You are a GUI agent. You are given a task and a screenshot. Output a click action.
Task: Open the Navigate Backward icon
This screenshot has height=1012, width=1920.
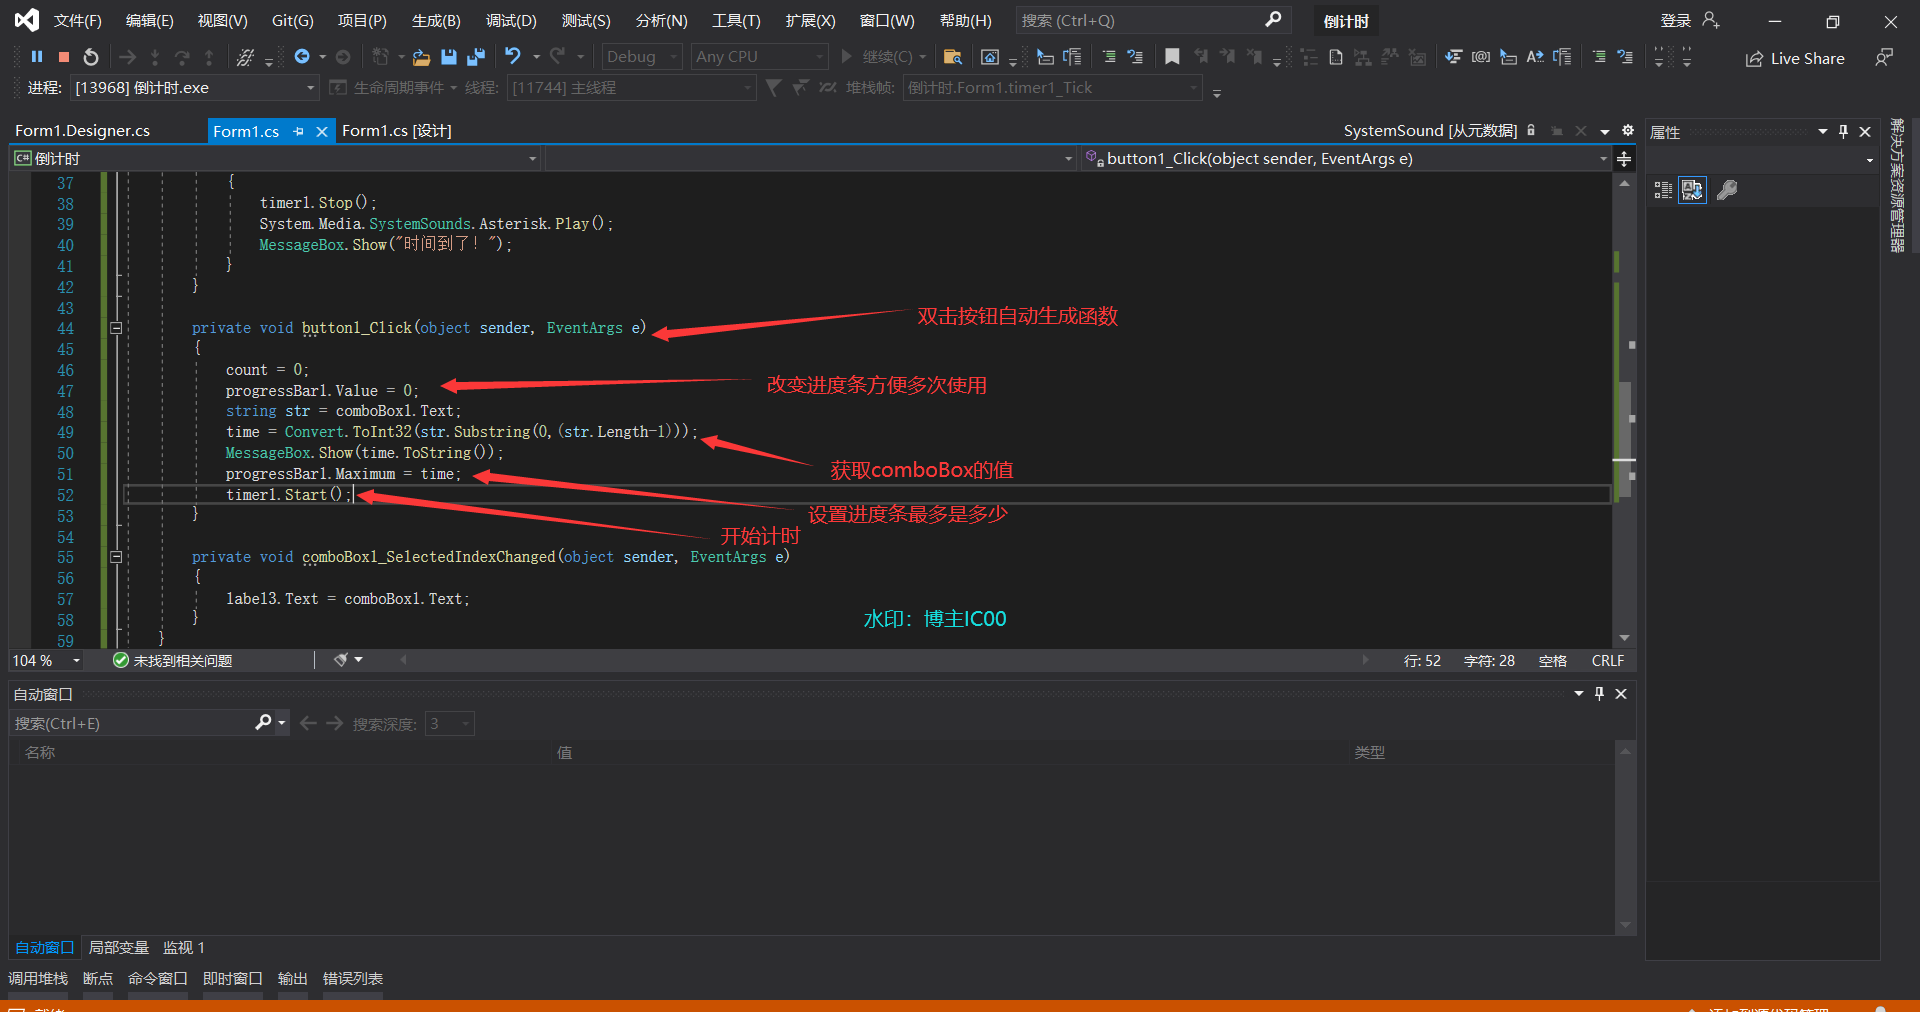[x=301, y=56]
